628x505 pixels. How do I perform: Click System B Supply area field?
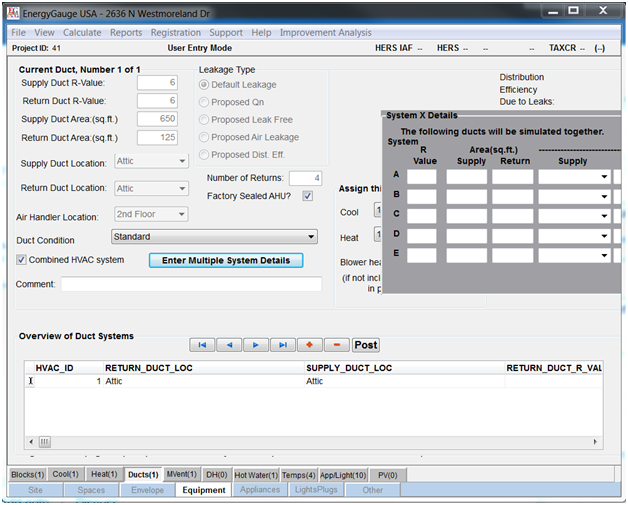[x=467, y=197]
